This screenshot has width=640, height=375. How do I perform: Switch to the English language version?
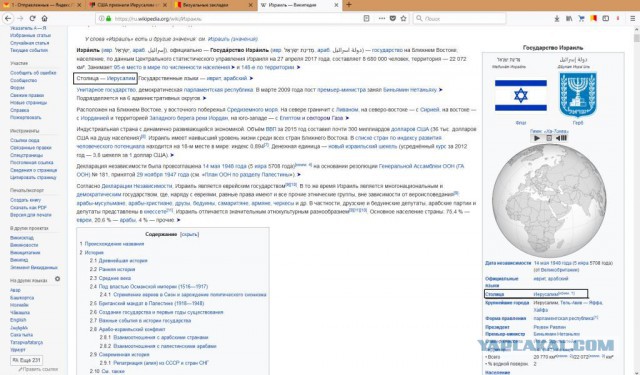[18, 320]
